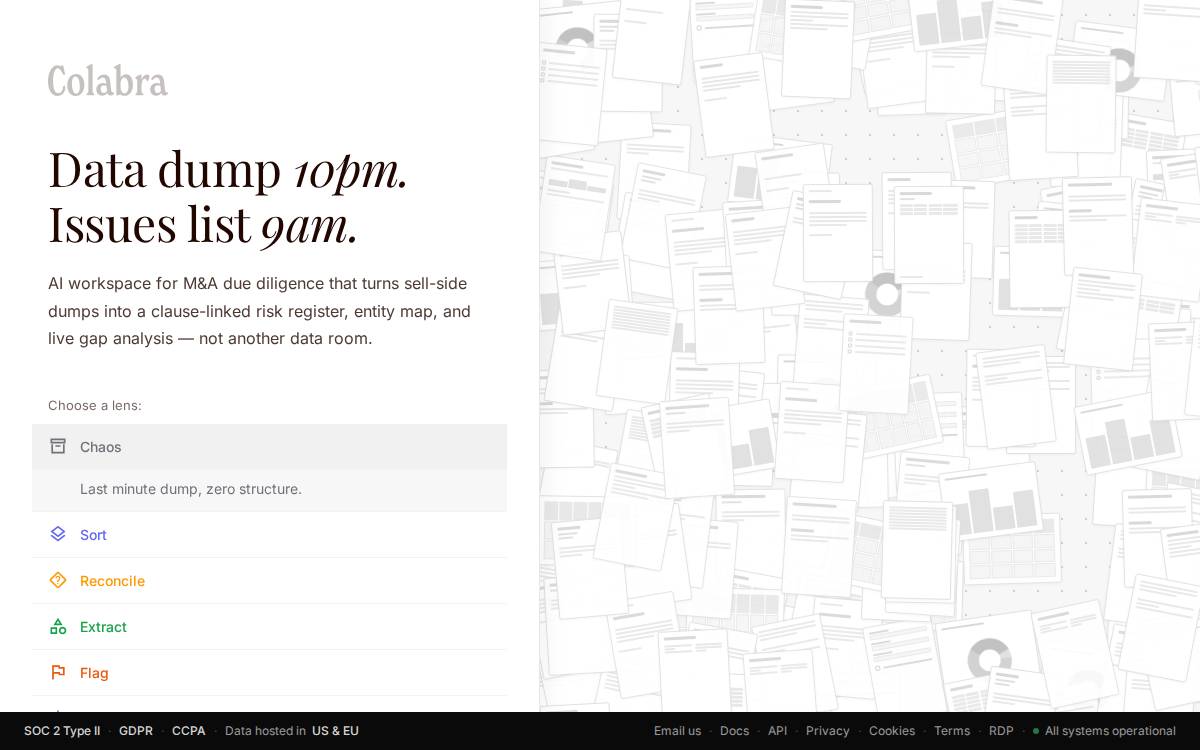Click the 'Issues list 9am.' headline

[203, 223]
